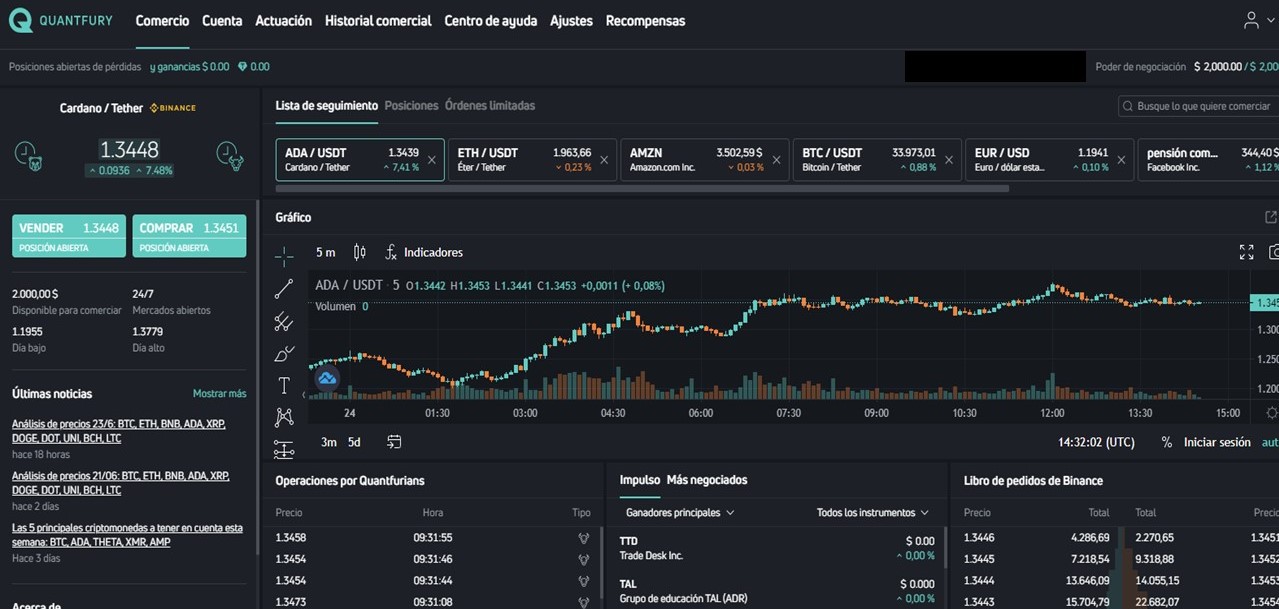Select the trend line drawing tool
The height and width of the screenshot is (609, 1279).
(284, 289)
